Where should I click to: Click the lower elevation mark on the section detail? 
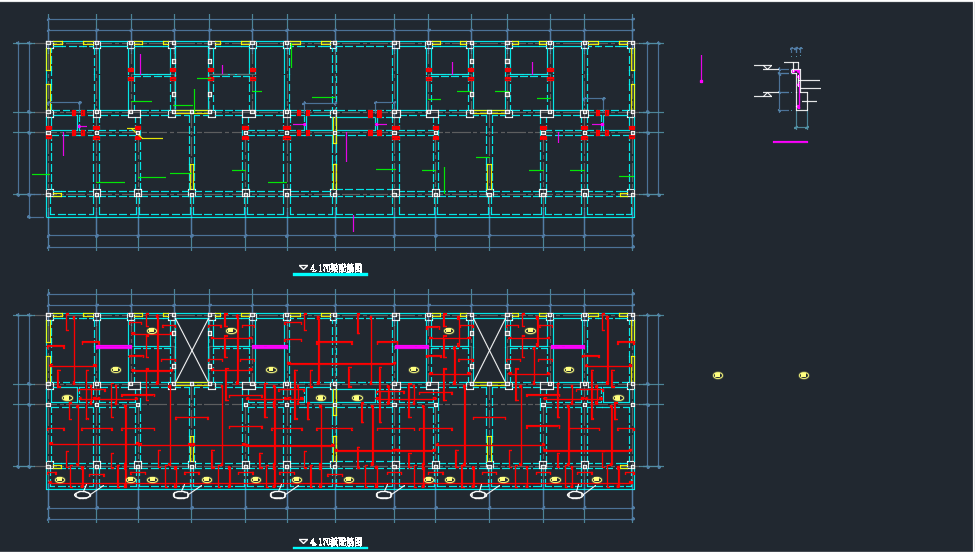point(767,94)
